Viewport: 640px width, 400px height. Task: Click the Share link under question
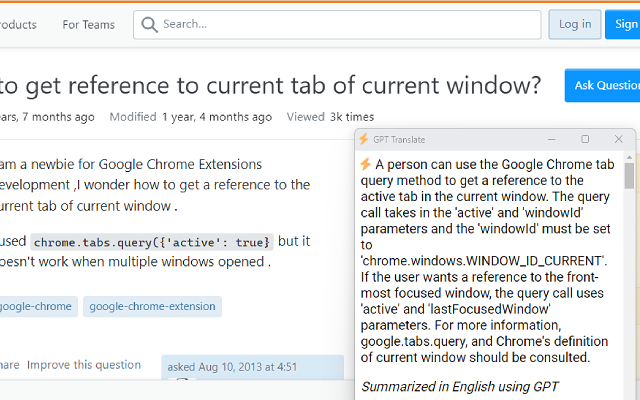[9, 365]
